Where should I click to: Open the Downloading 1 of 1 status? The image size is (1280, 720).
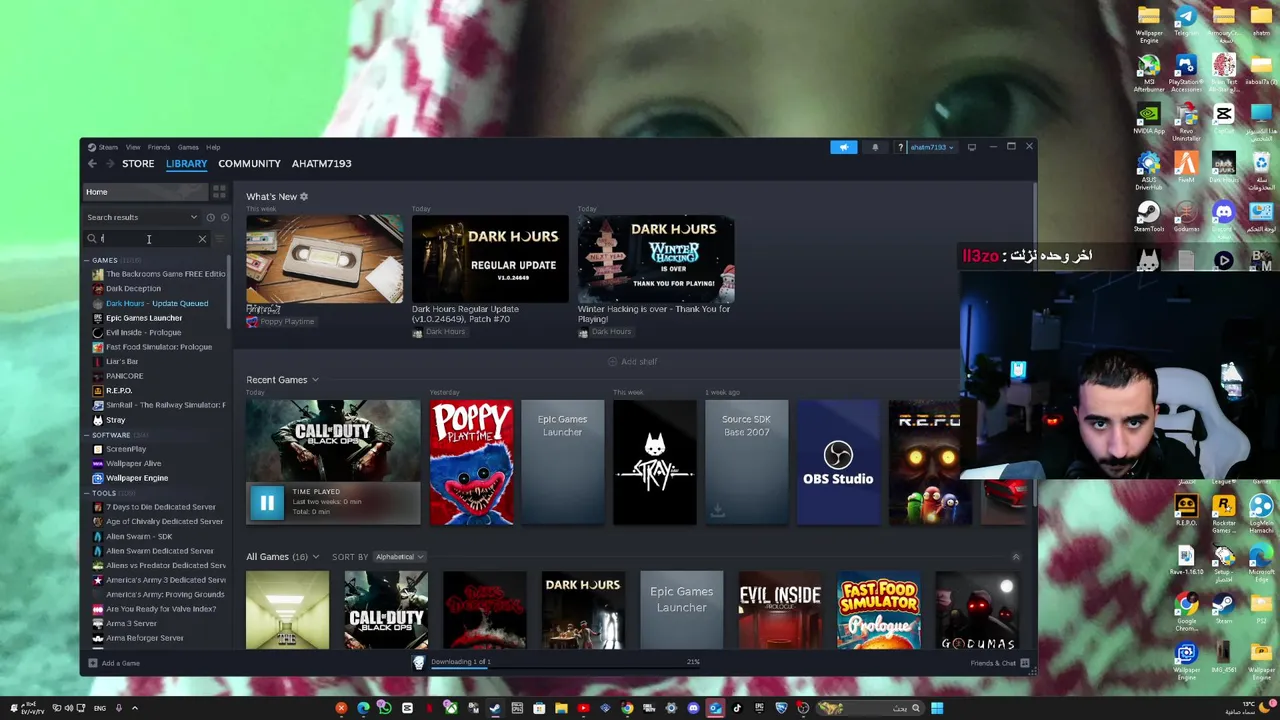460,662
